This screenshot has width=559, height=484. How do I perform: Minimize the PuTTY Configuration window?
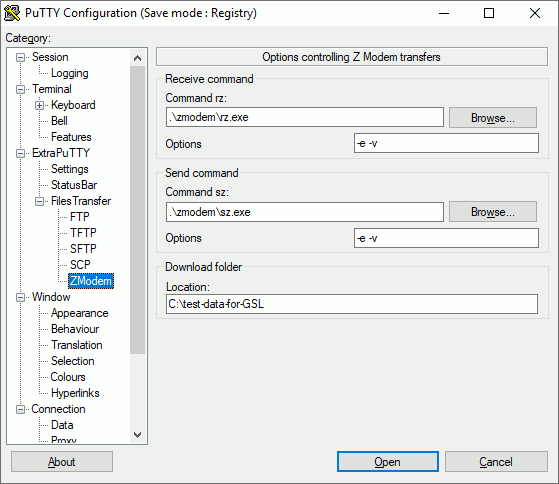[444, 14]
